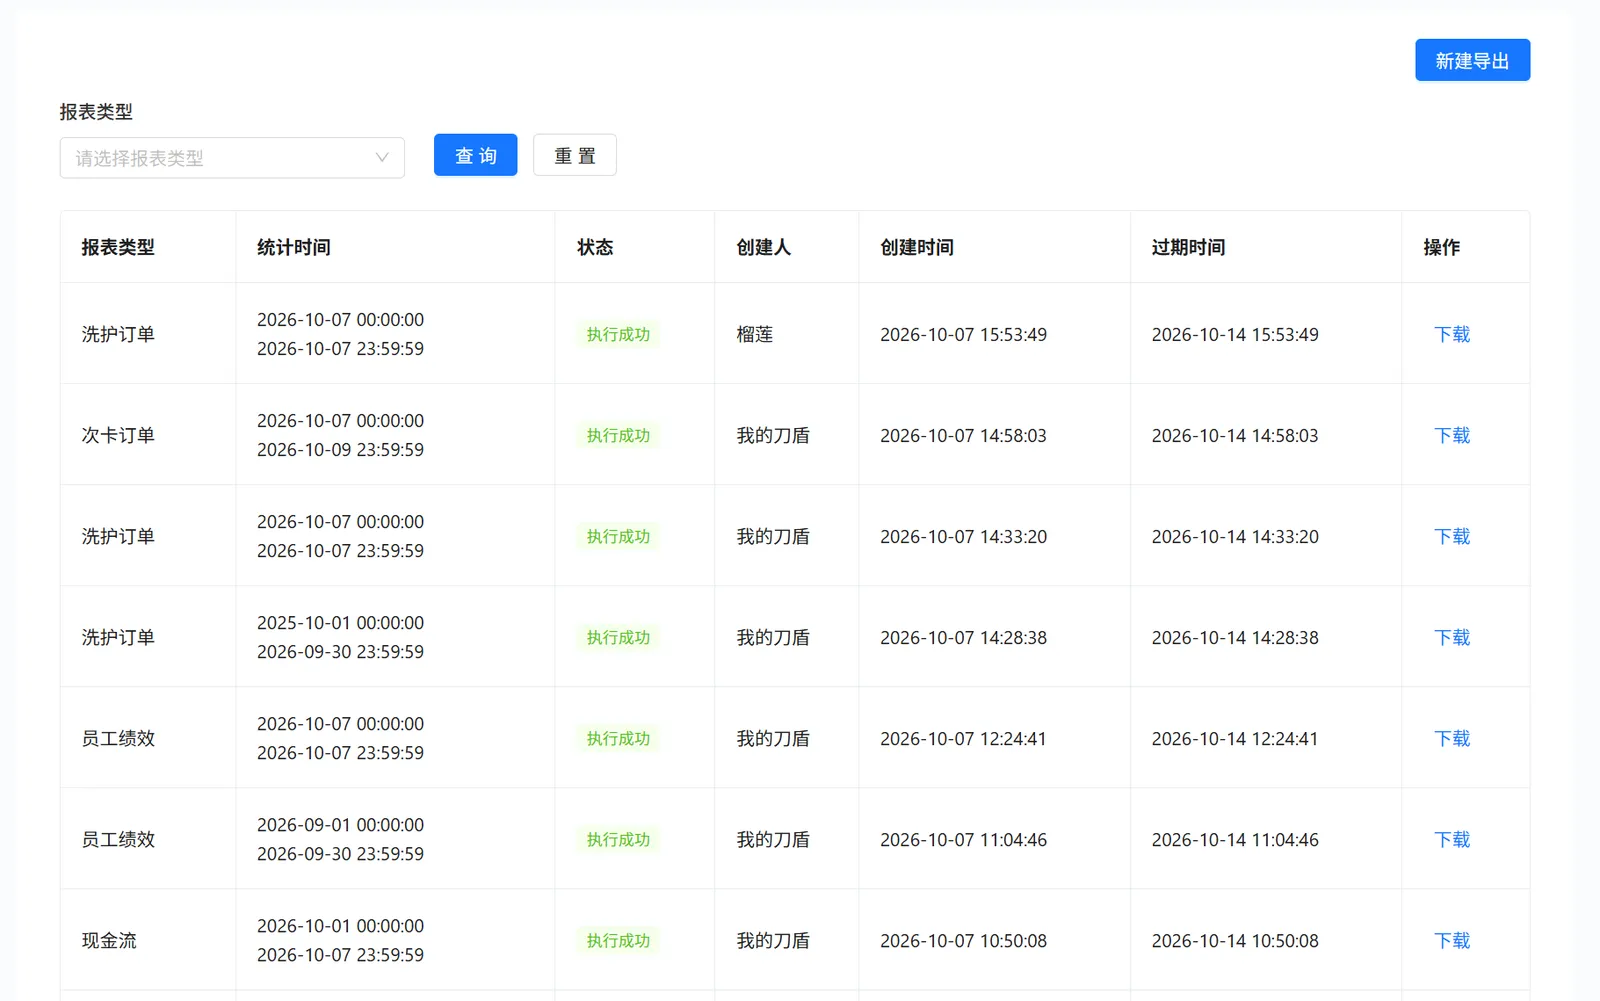Image resolution: width=1600 pixels, height=1001 pixels.
Task: Click the 2025-10-01 00:00:00 statistics time
Action: click(x=340, y=622)
